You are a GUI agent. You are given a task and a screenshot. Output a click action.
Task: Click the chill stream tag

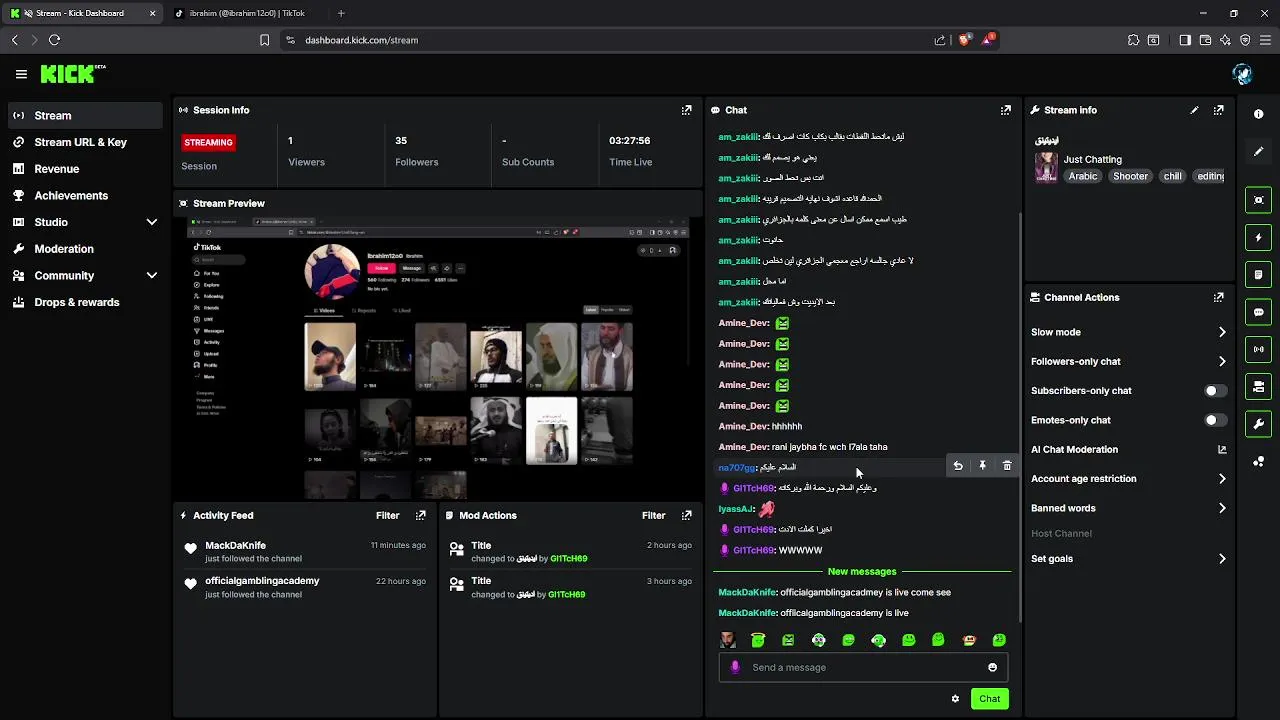(x=1172, y=176)
